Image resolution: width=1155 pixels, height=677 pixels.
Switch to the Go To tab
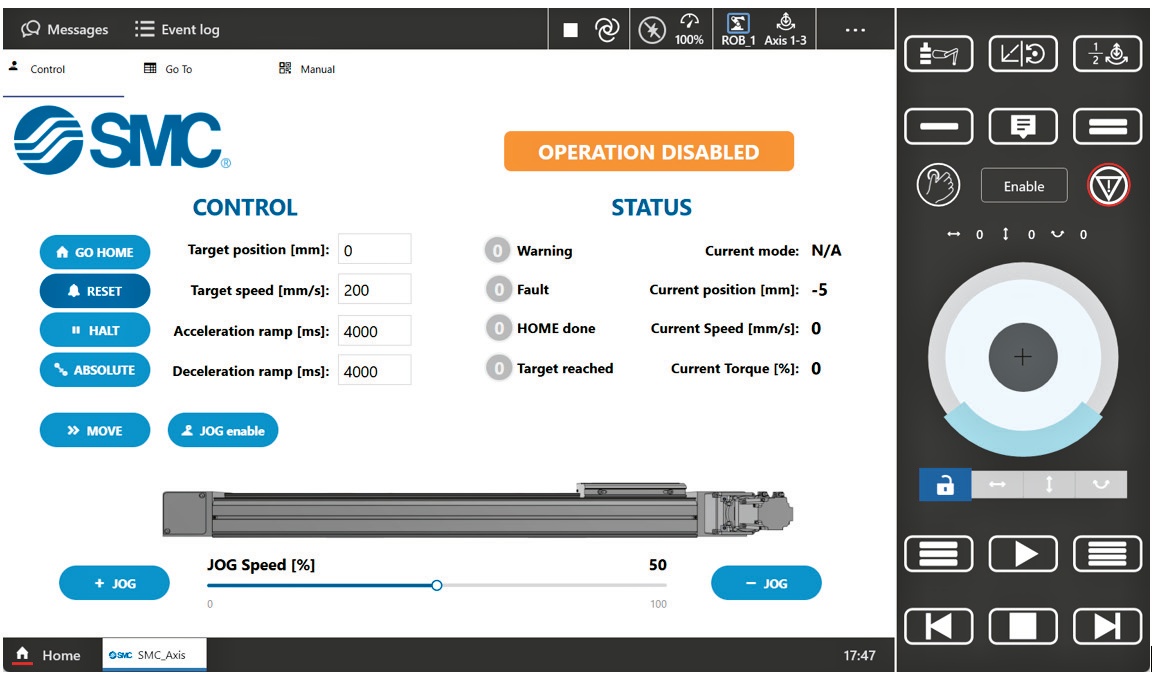coord(168,69)
